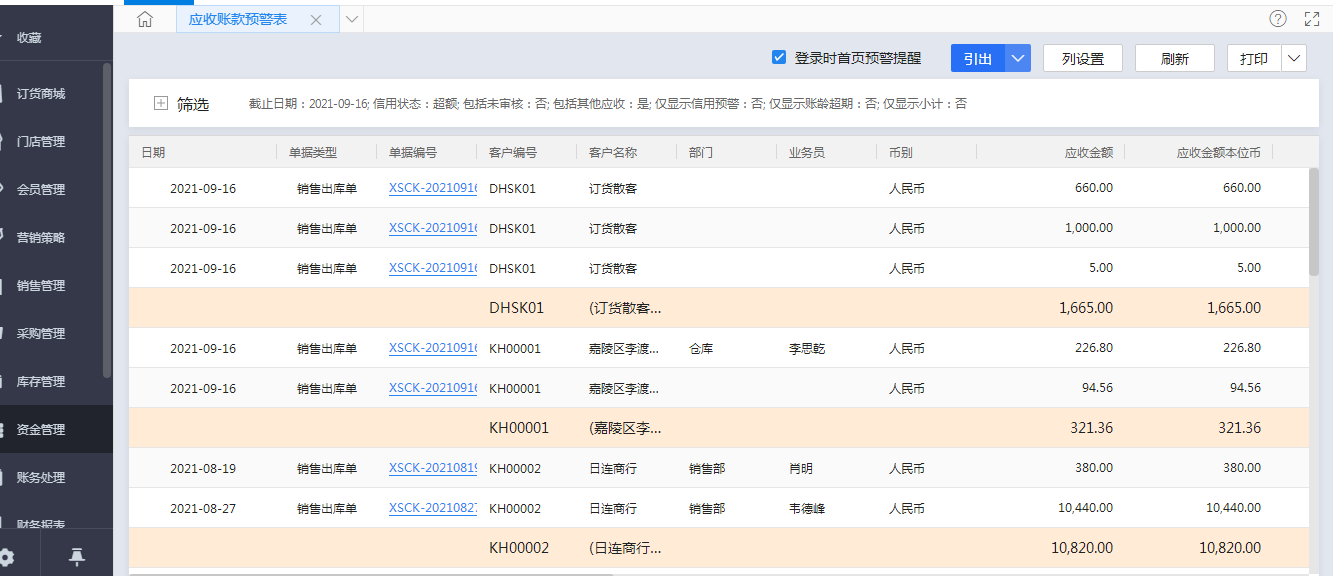Click the table vertical scrollbar

[1313, 222]
